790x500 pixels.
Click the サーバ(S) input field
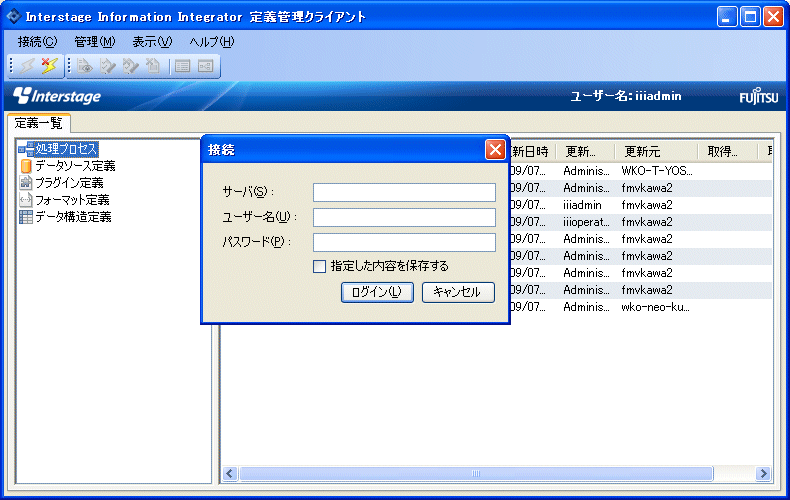pos(404,192)
